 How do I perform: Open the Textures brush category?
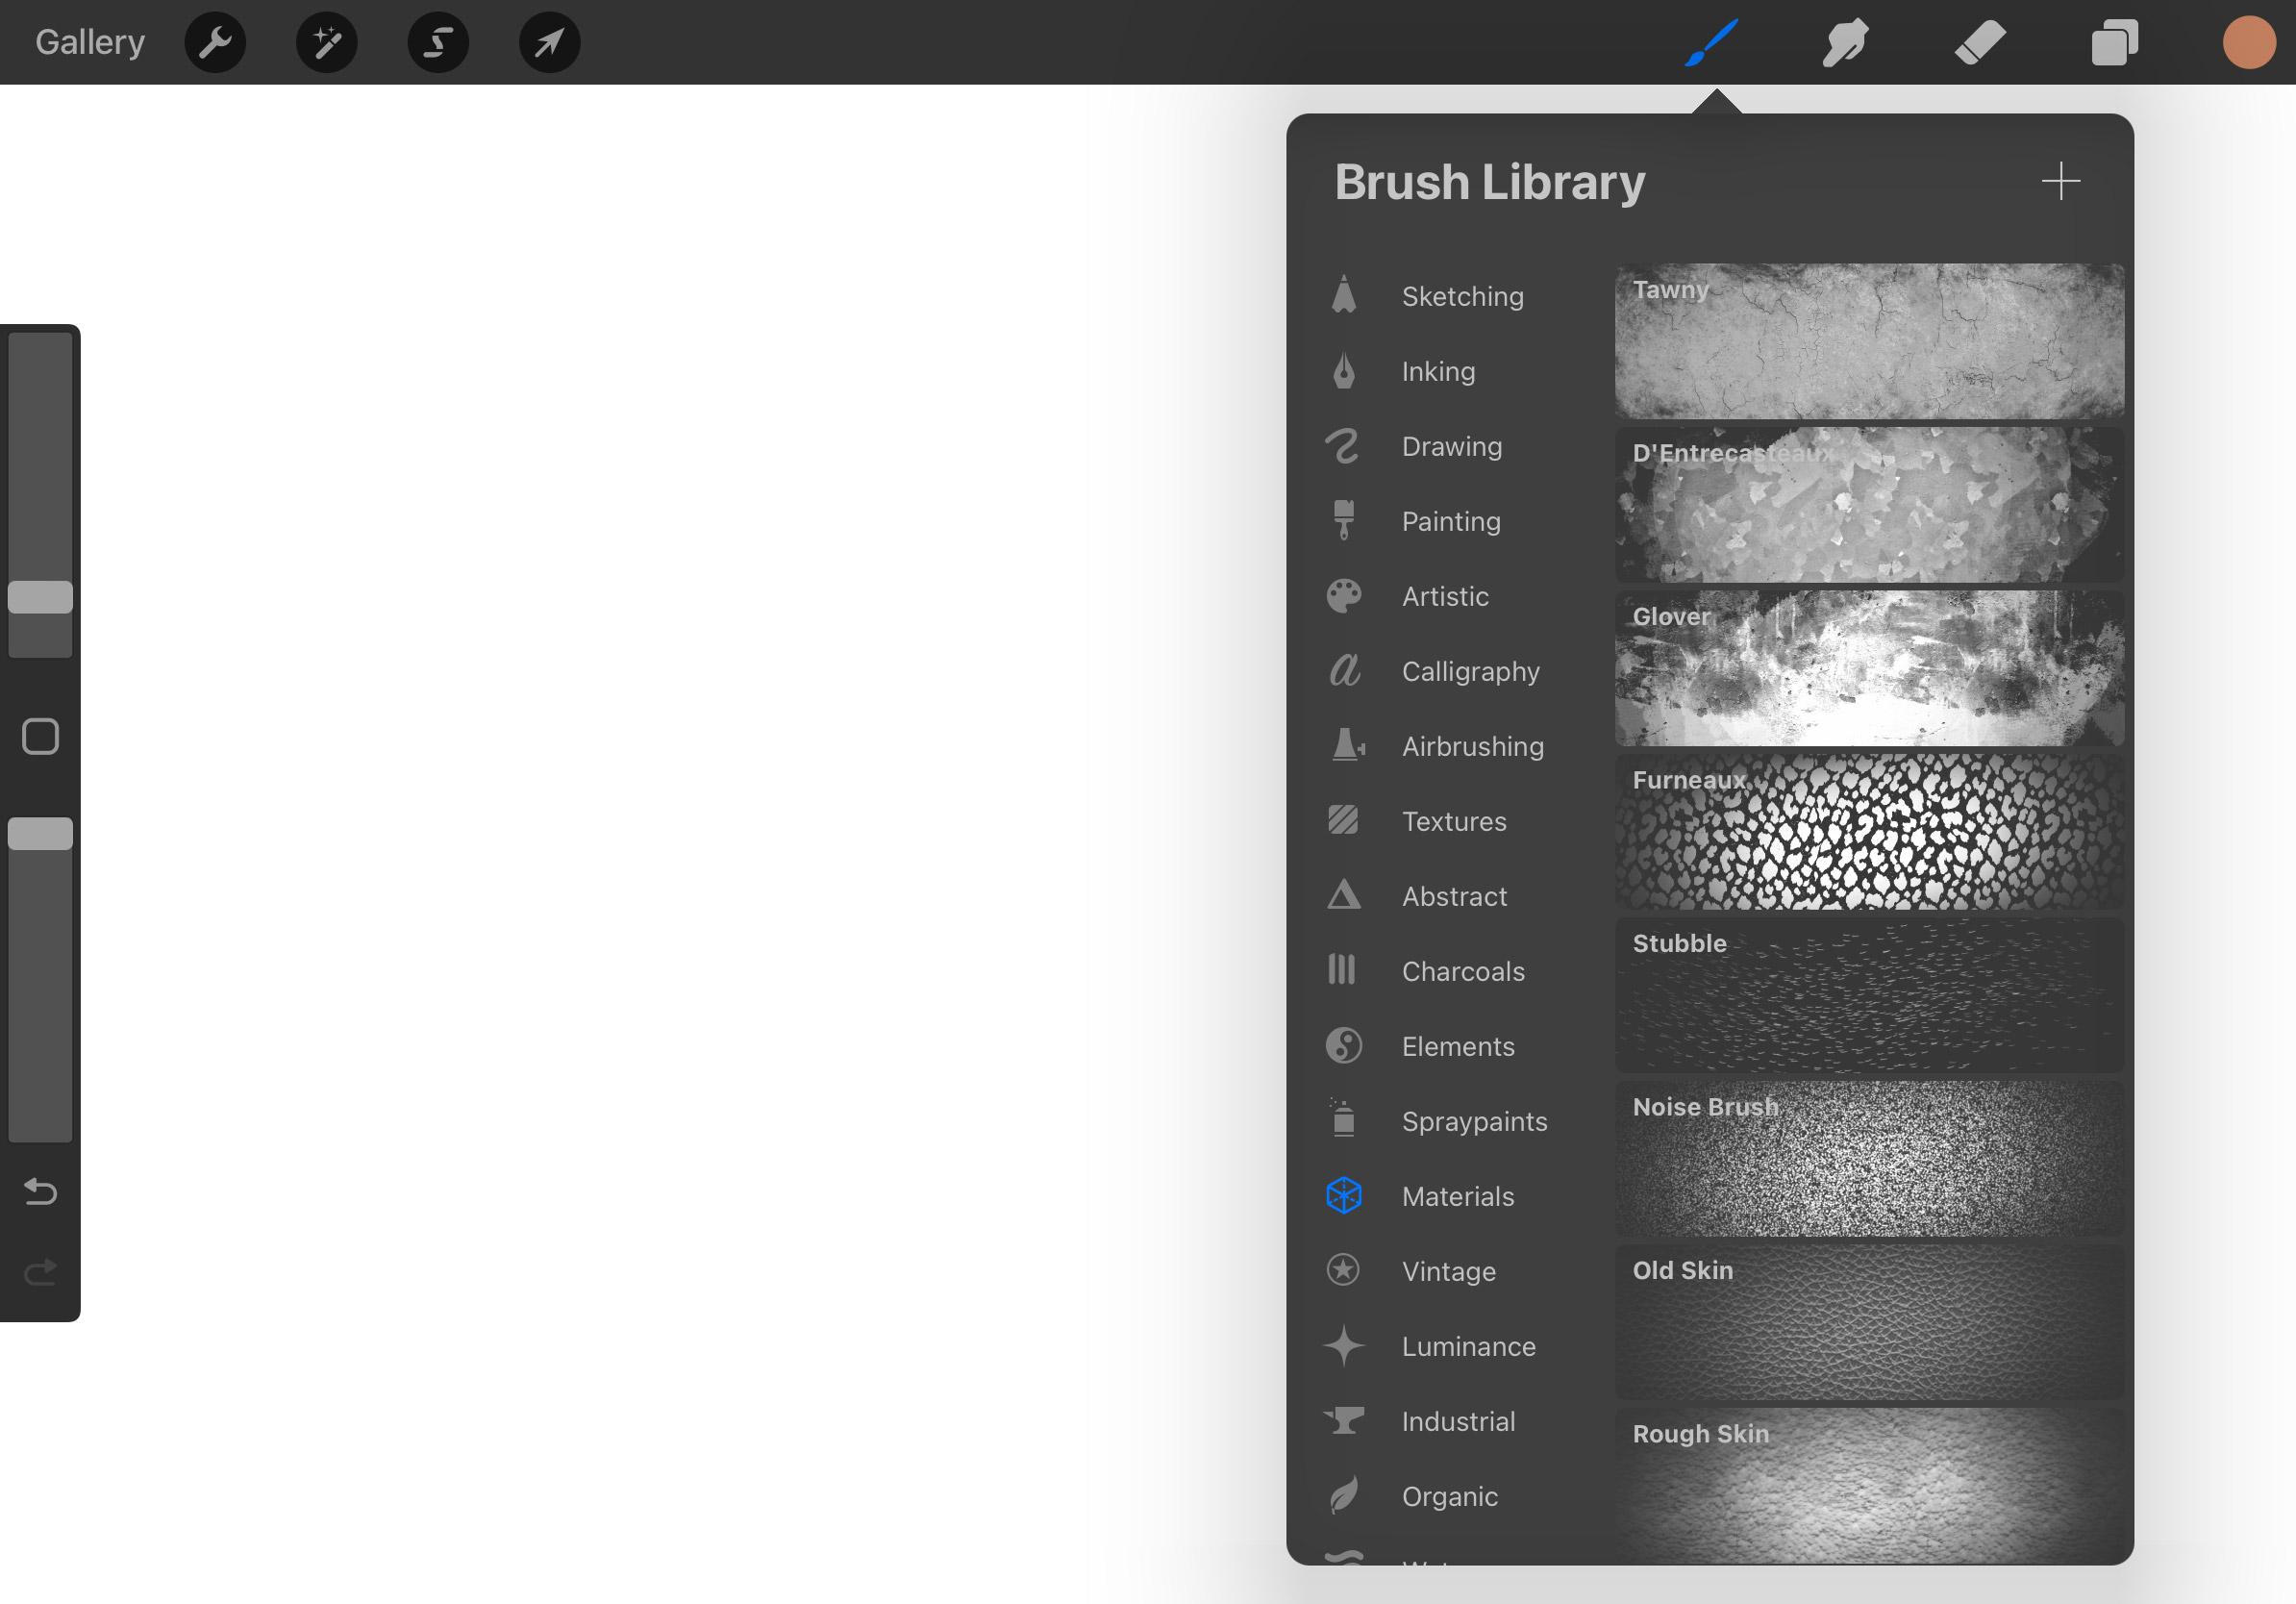click(1453, 822)
